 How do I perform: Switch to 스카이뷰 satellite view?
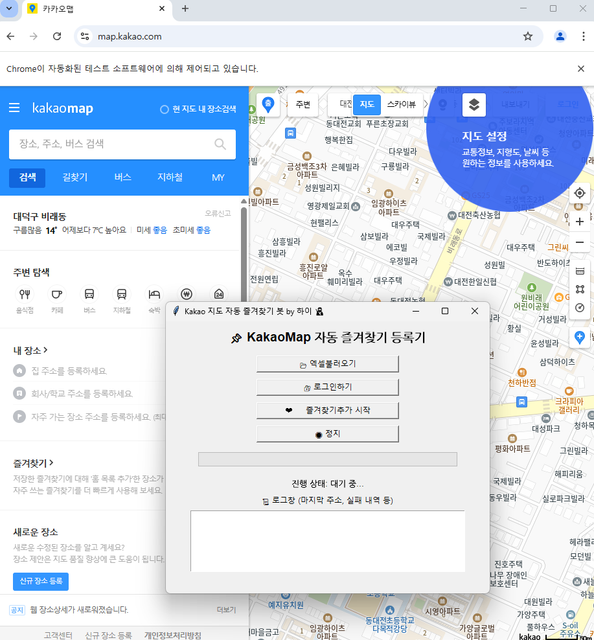401,104
